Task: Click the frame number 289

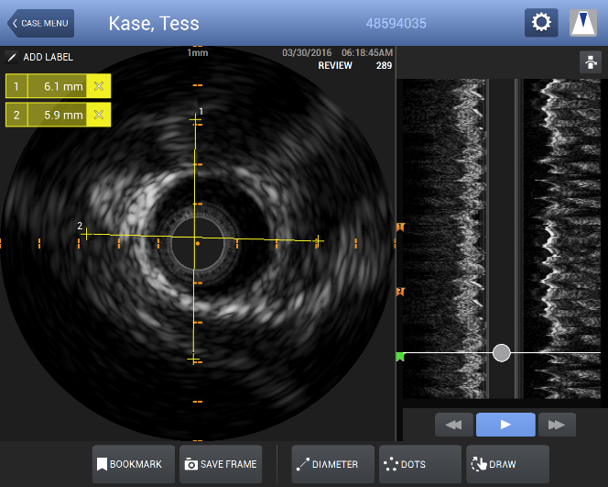Action: point(384,66)
